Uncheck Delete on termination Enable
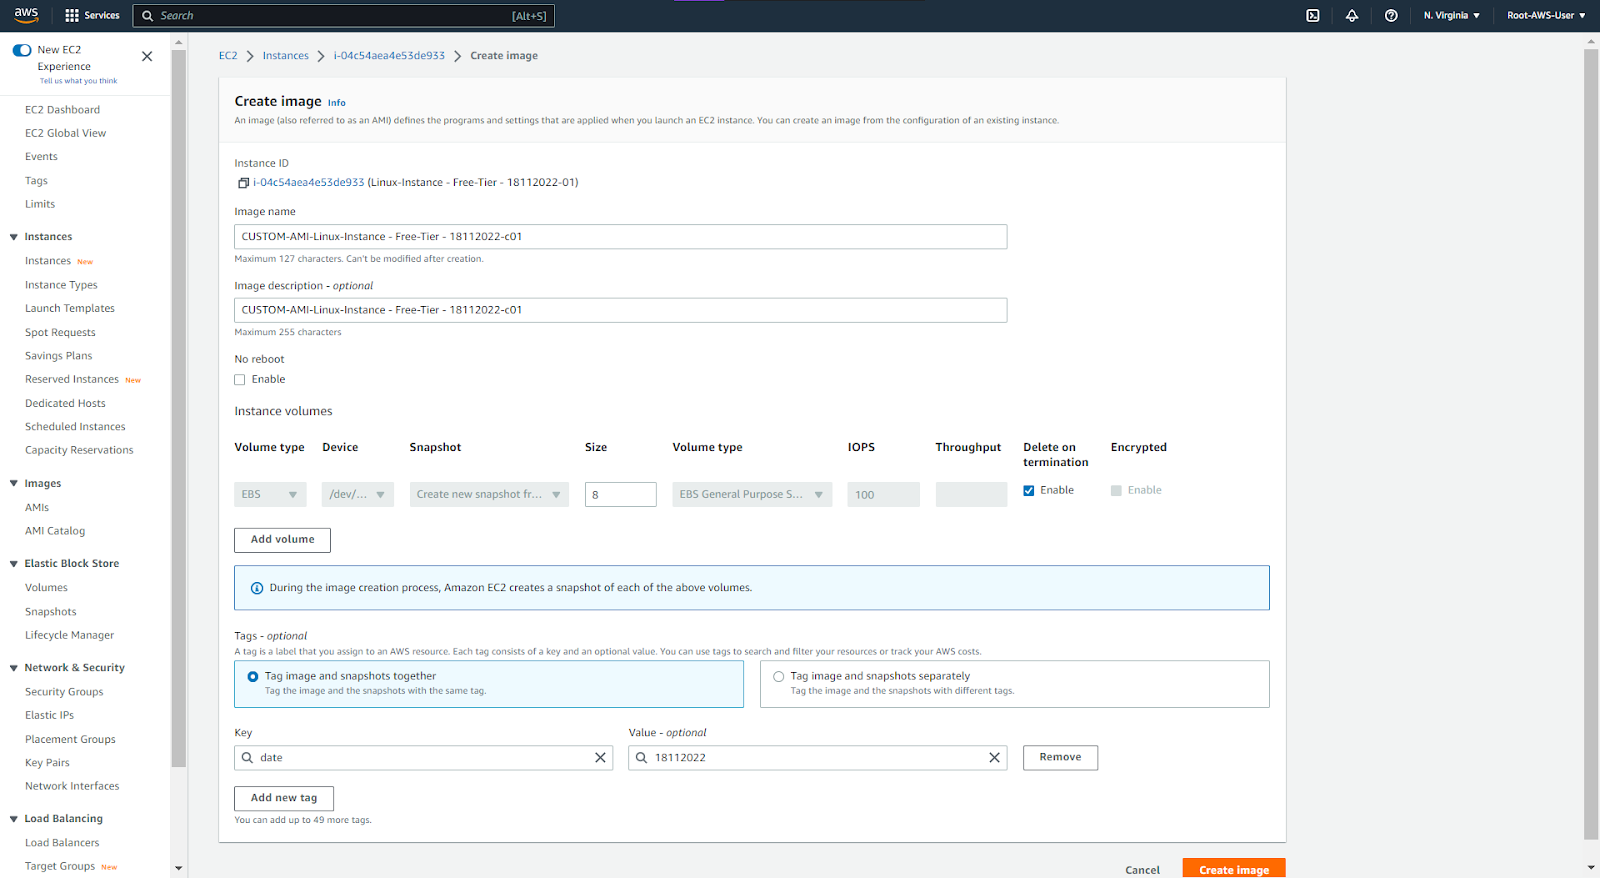Screen dimensions: 1600x878 [1029, 491]
